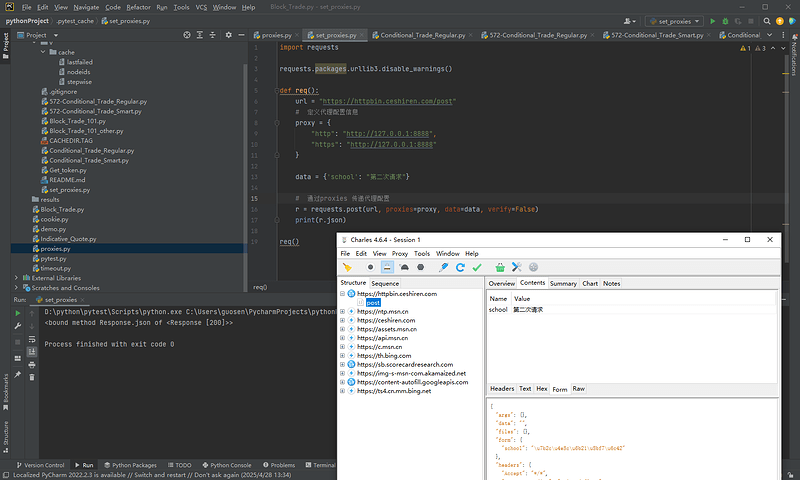The height and width of the screenshot is (480, 800).
Task: Open the Charles Tools wrench icon
Action: point(516,267)
